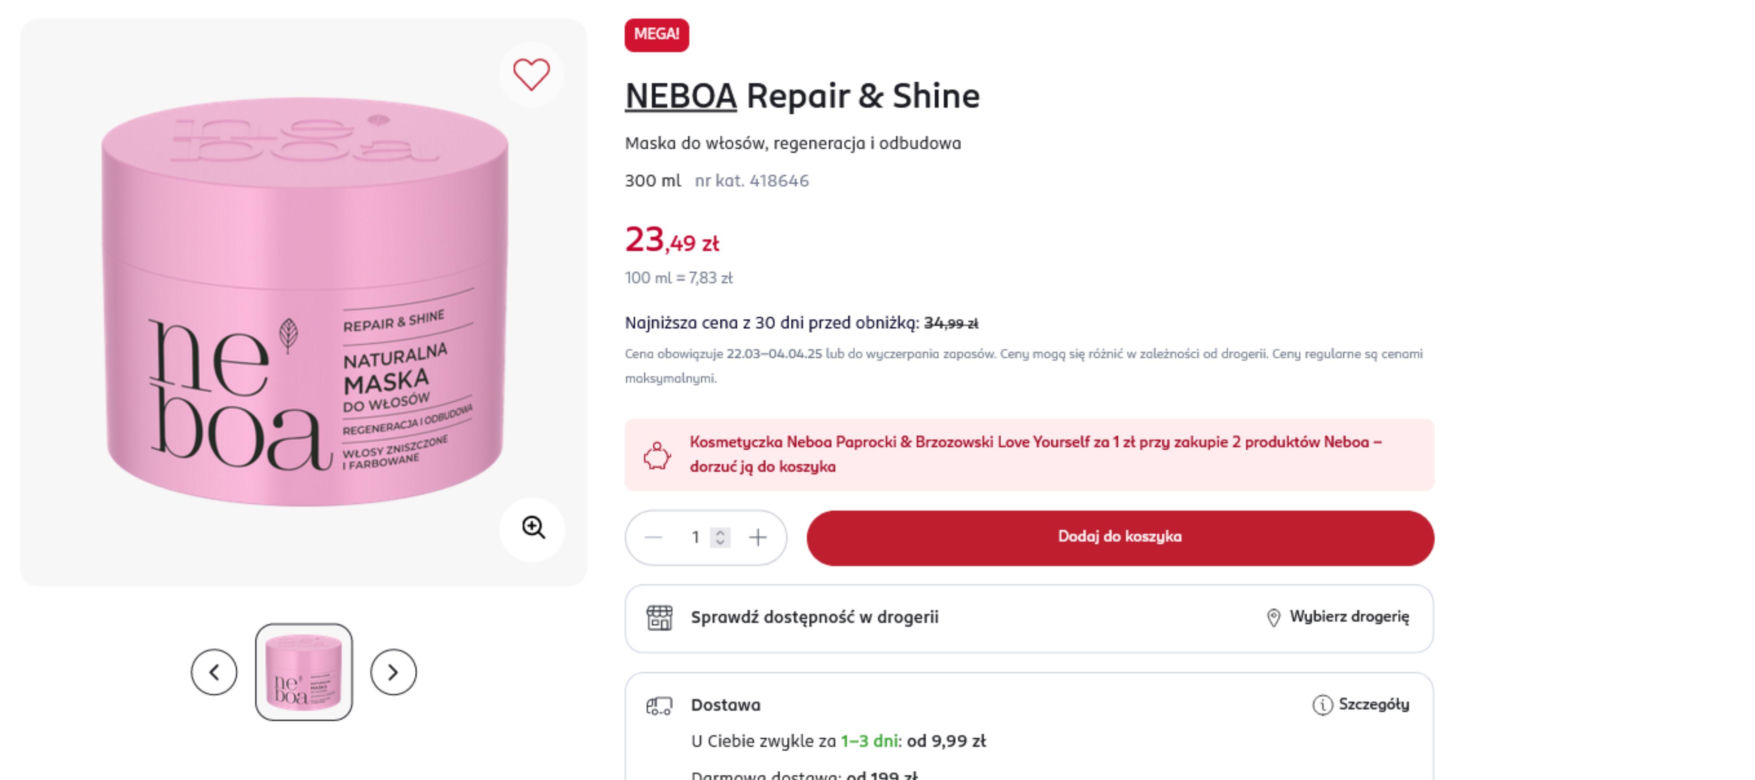Image resolution: width=1755 pixels, height=780 pixels.
Task: Decrease quantity with minus icon
Action: [654, 538]
